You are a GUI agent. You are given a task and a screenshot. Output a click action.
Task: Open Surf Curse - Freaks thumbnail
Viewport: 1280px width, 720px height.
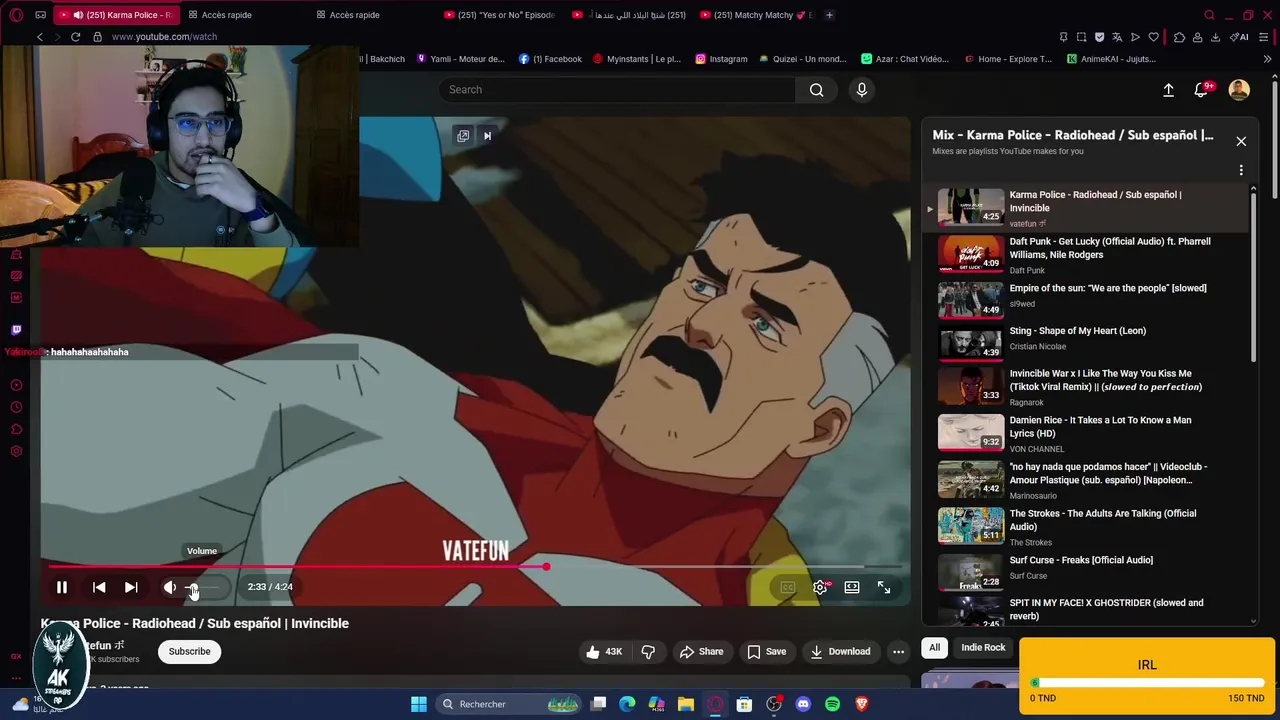pos(970,572)
